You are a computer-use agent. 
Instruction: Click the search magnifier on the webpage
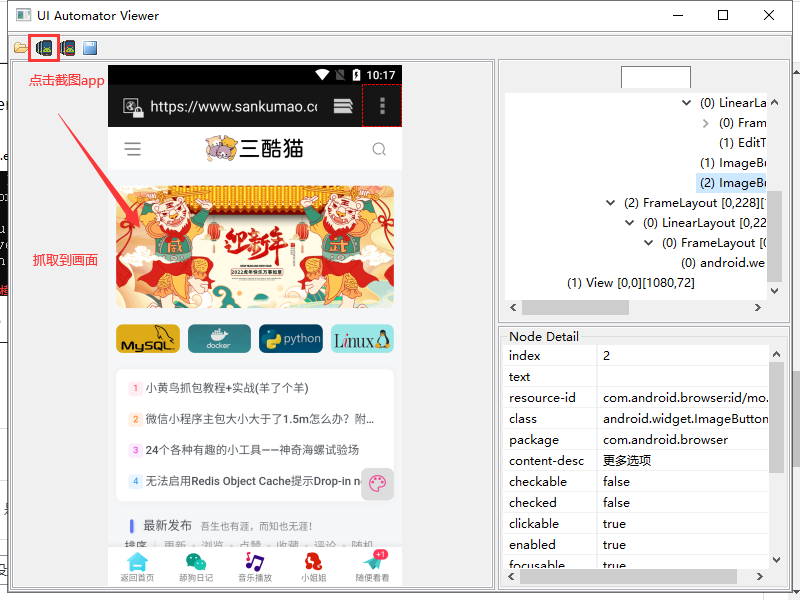click(379, 149)
